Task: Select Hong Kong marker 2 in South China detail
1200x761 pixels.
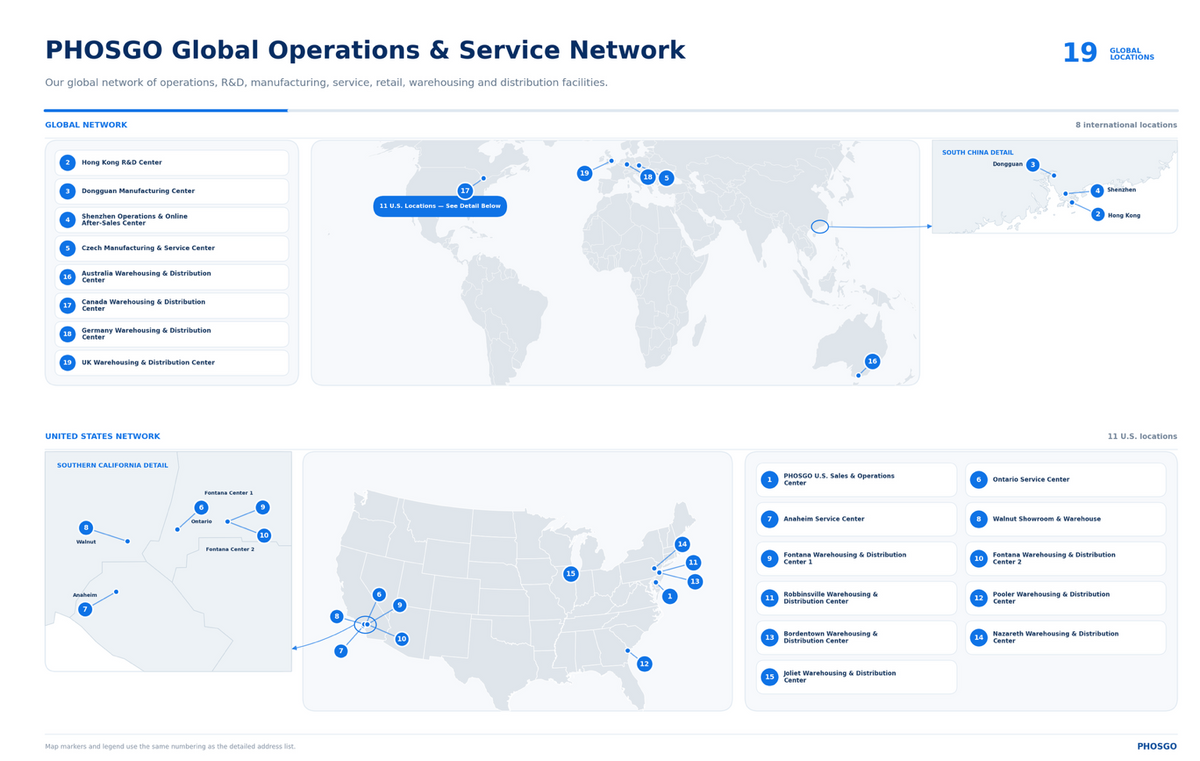Action: (x=1098, y=215)
